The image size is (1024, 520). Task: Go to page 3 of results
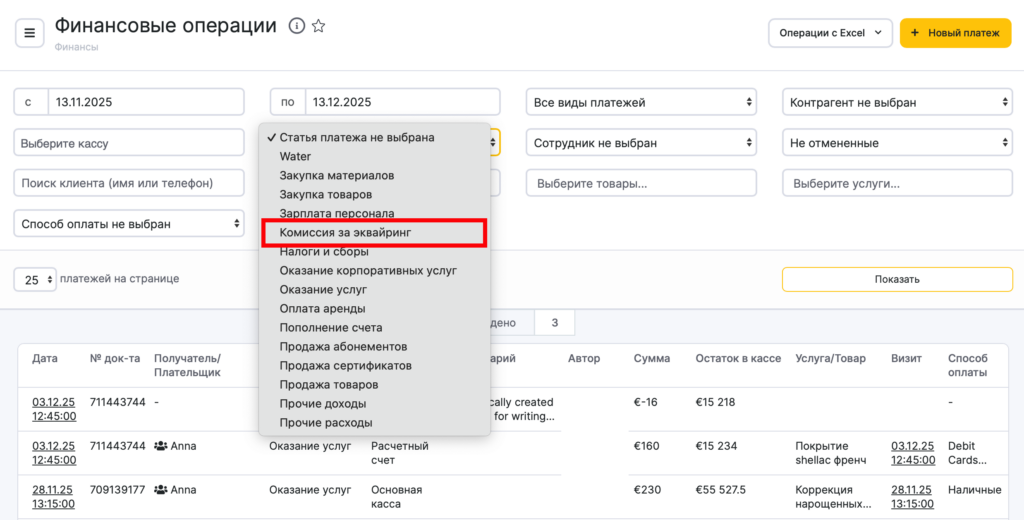point(554,322)
